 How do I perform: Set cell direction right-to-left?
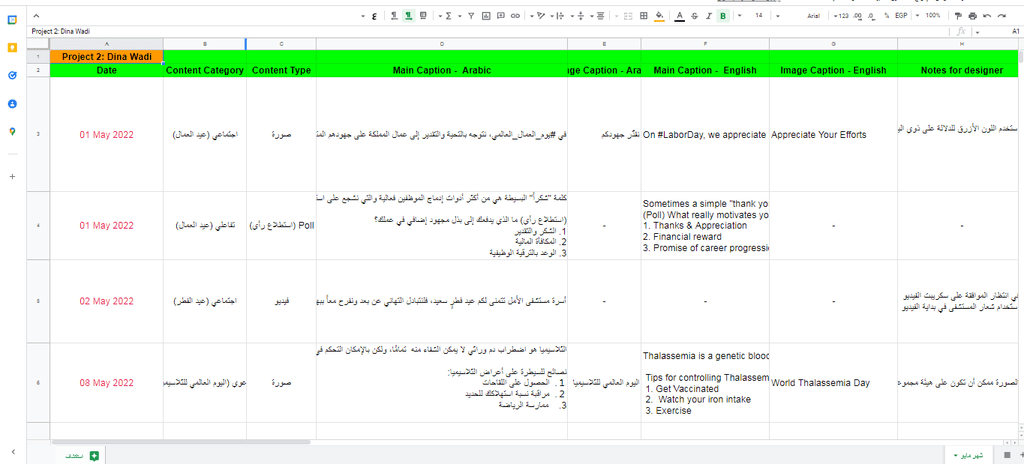(x=394, y=16)
